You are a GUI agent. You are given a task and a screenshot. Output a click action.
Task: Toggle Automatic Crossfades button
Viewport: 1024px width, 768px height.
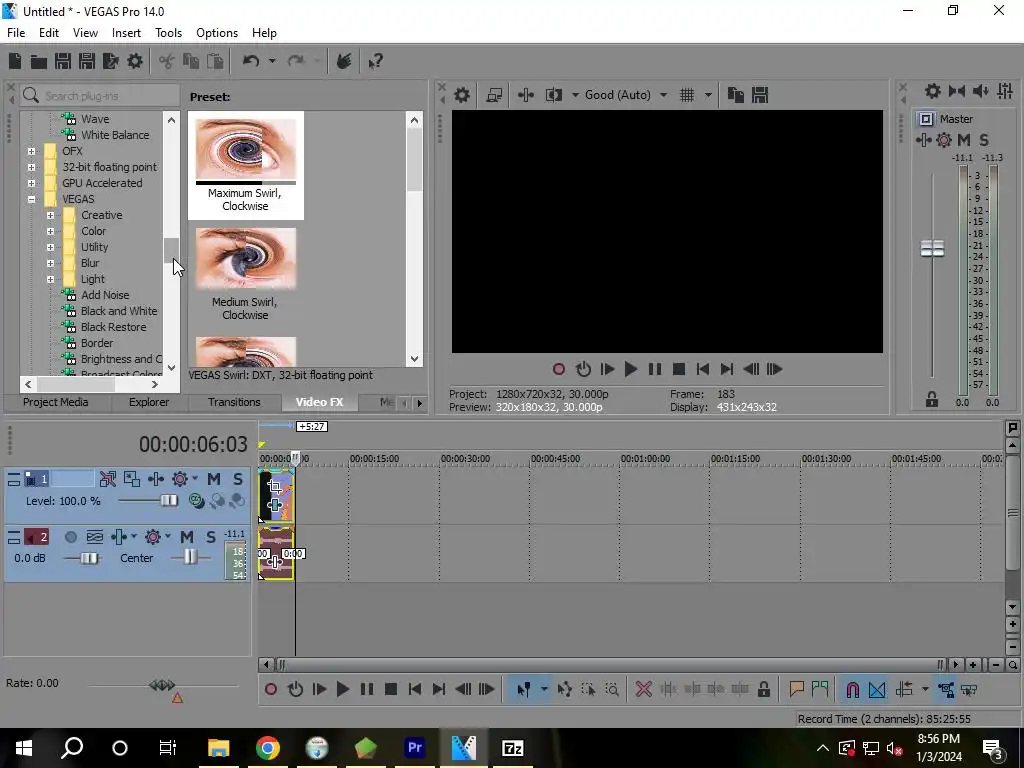877,689
